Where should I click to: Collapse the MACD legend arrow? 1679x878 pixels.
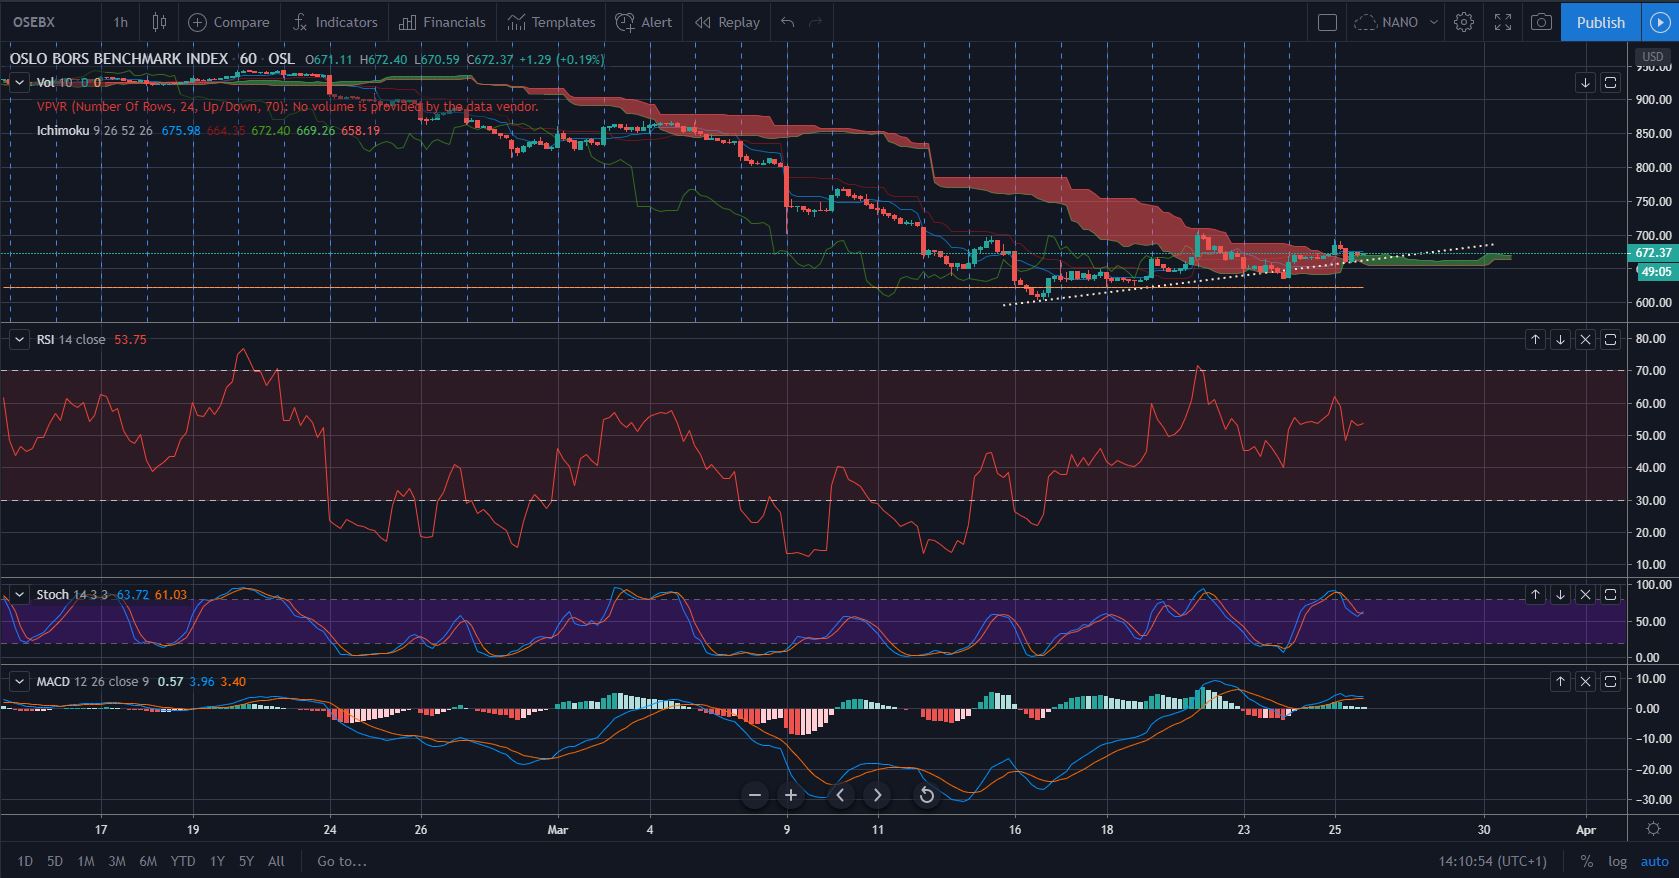coord(19,682)
